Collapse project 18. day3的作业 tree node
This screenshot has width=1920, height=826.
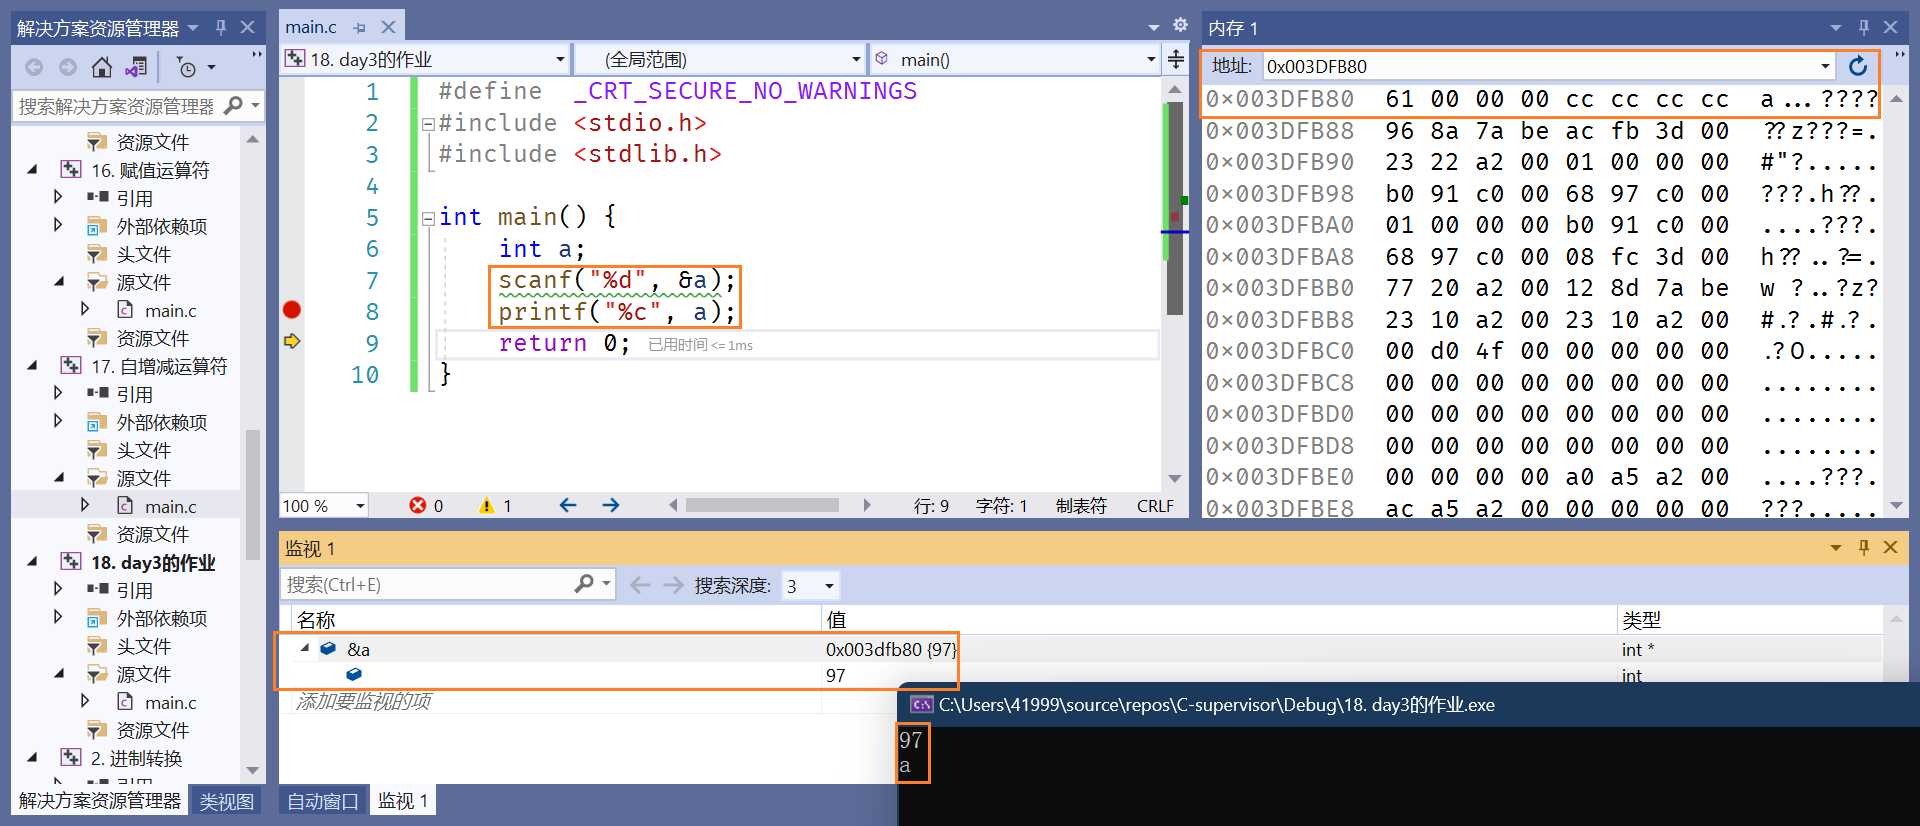(x=33, y=562)
